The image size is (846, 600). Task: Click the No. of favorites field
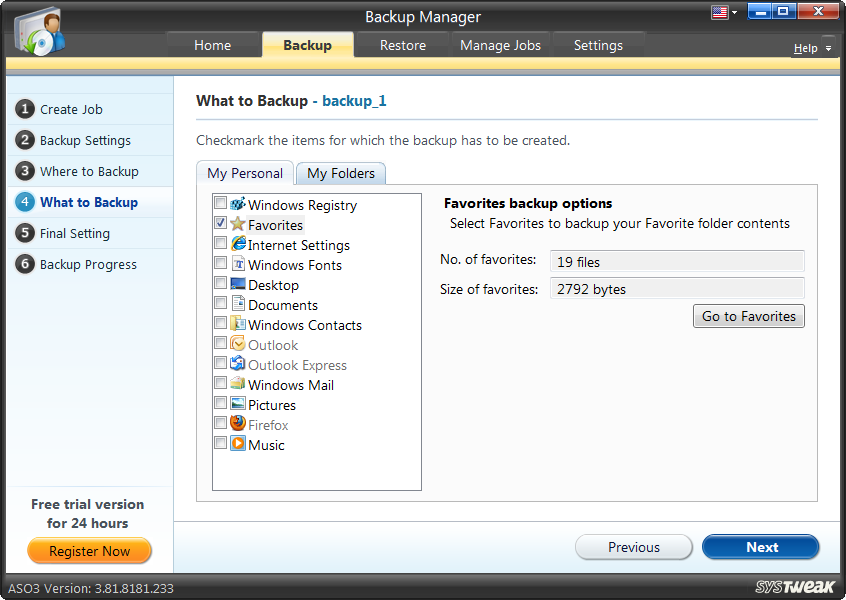[676, 261]
